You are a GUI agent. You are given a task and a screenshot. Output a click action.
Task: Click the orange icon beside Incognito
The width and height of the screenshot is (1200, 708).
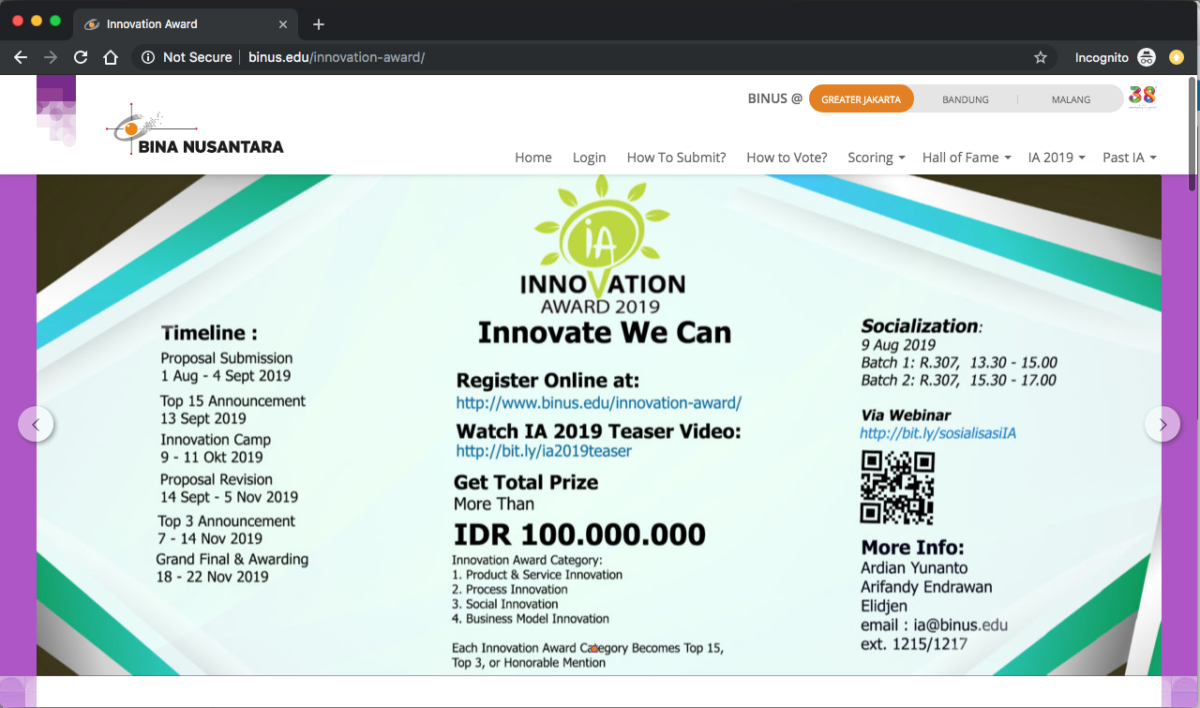(x=1176, y=57)
